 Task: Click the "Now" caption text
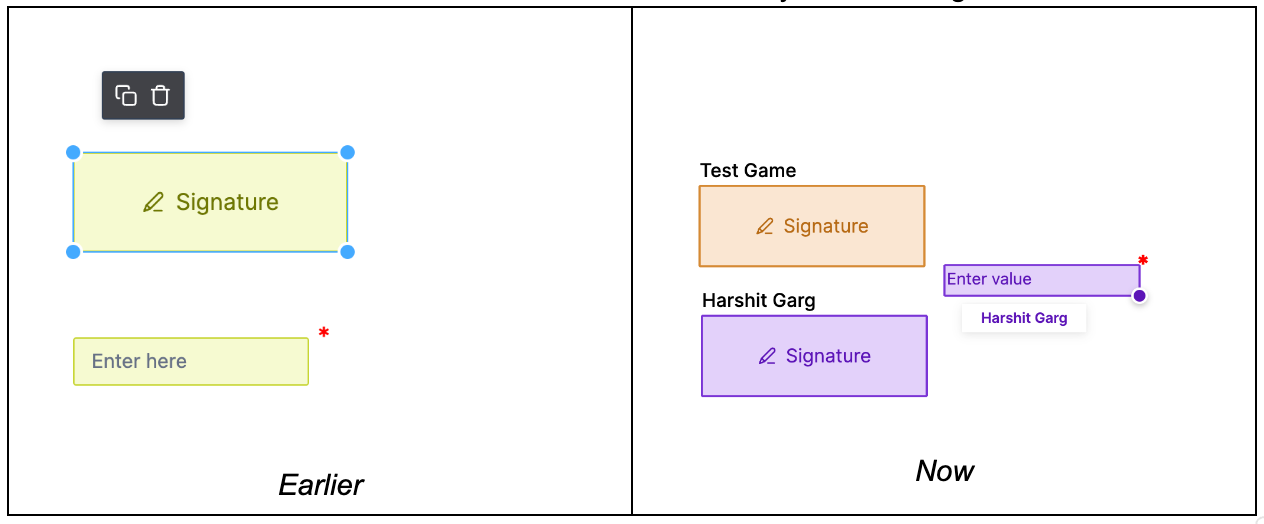pos(945,471)
